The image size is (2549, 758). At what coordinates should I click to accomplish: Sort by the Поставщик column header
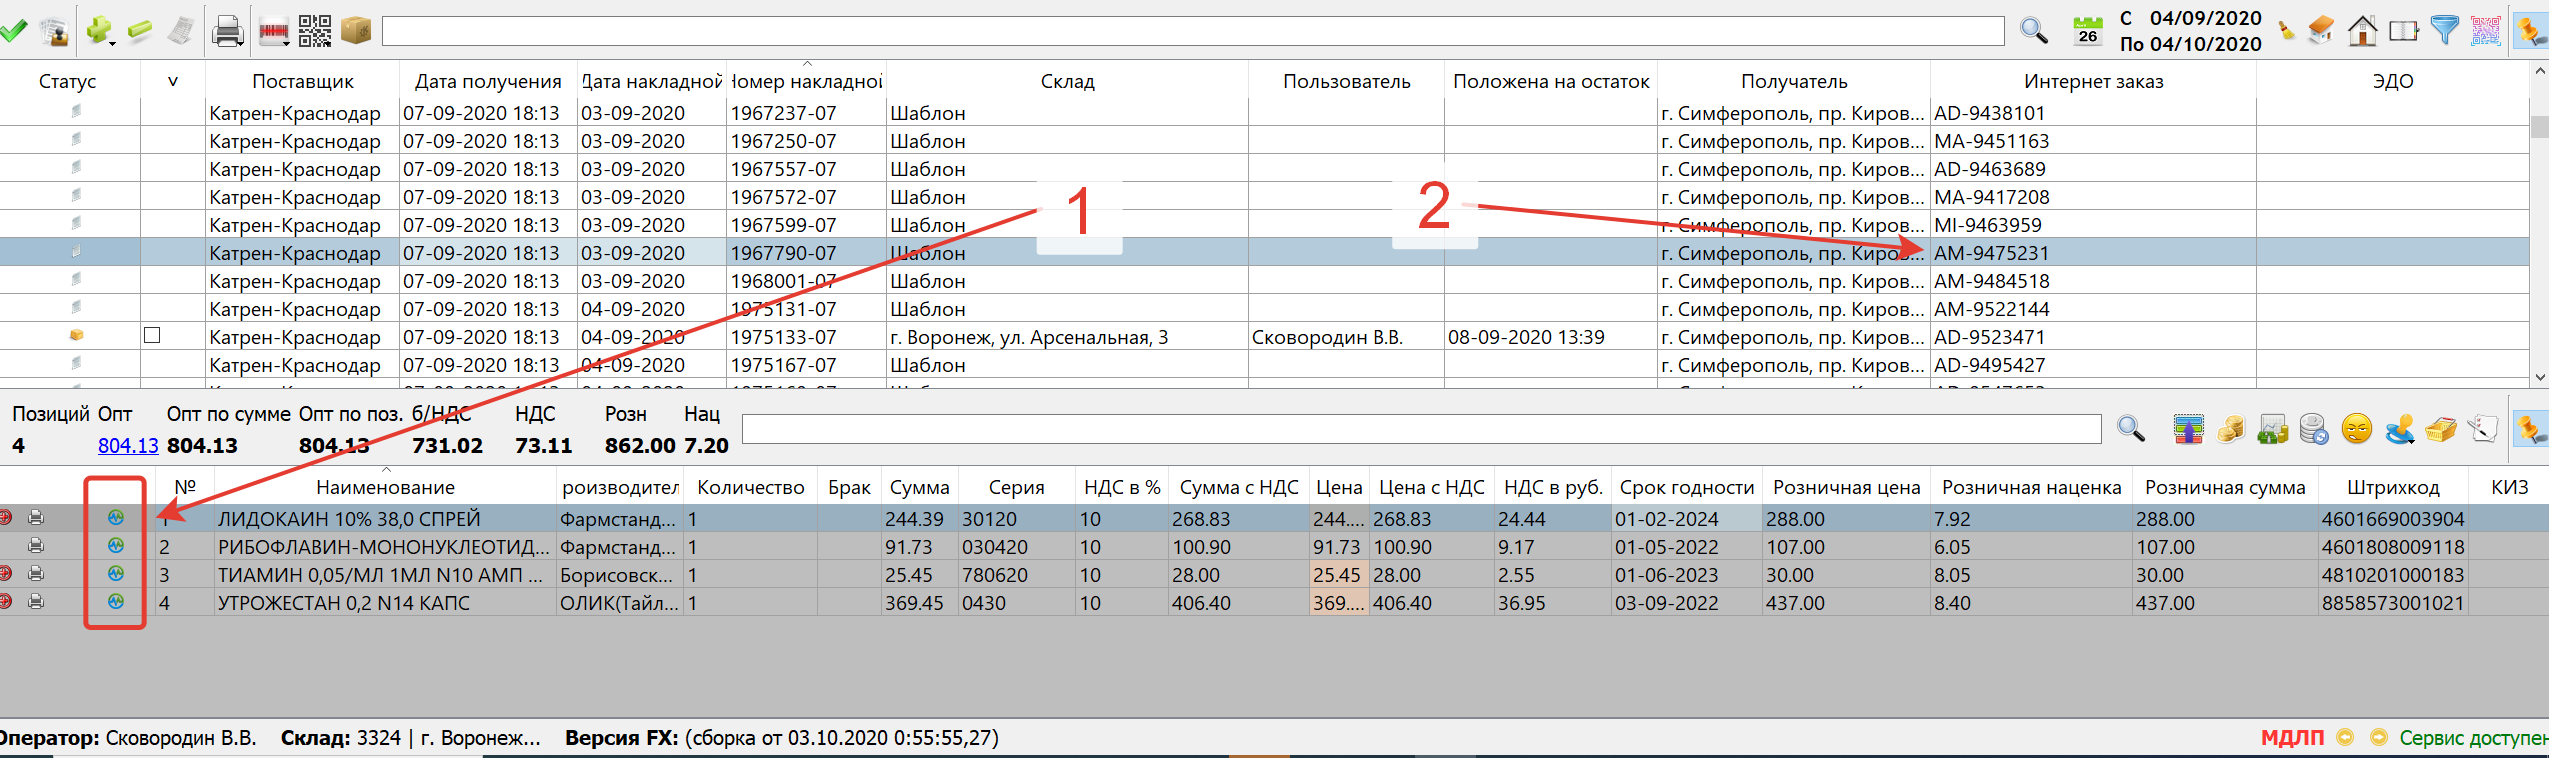pos(302,81)
